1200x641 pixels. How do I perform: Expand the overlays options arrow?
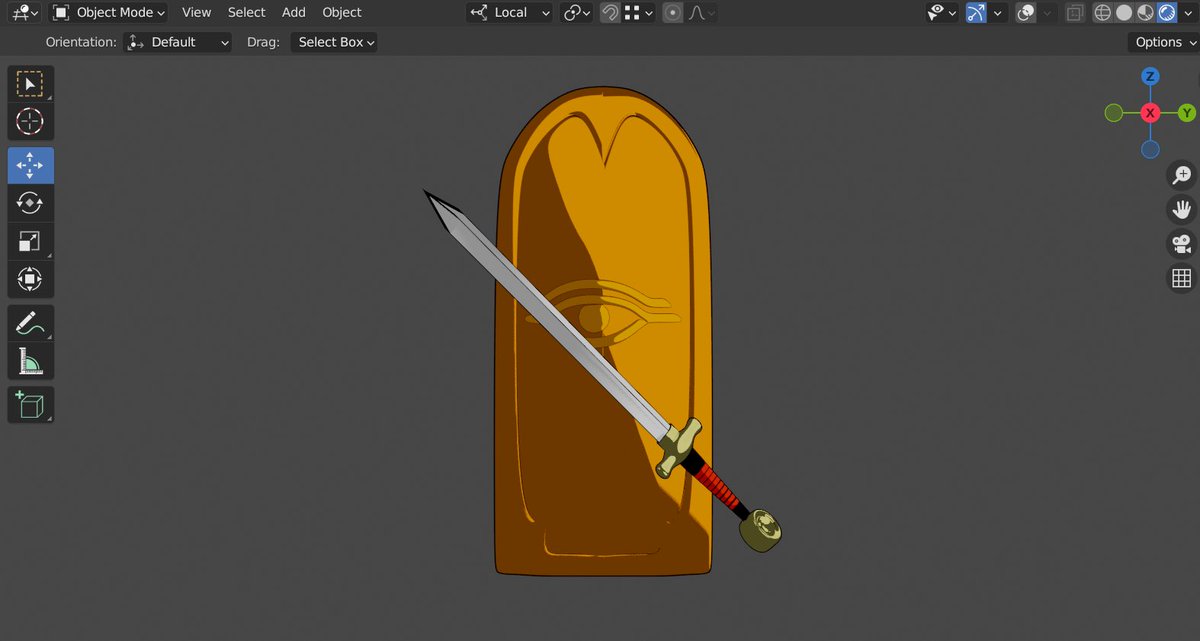pyautogui.click(x=1047, y=13)
